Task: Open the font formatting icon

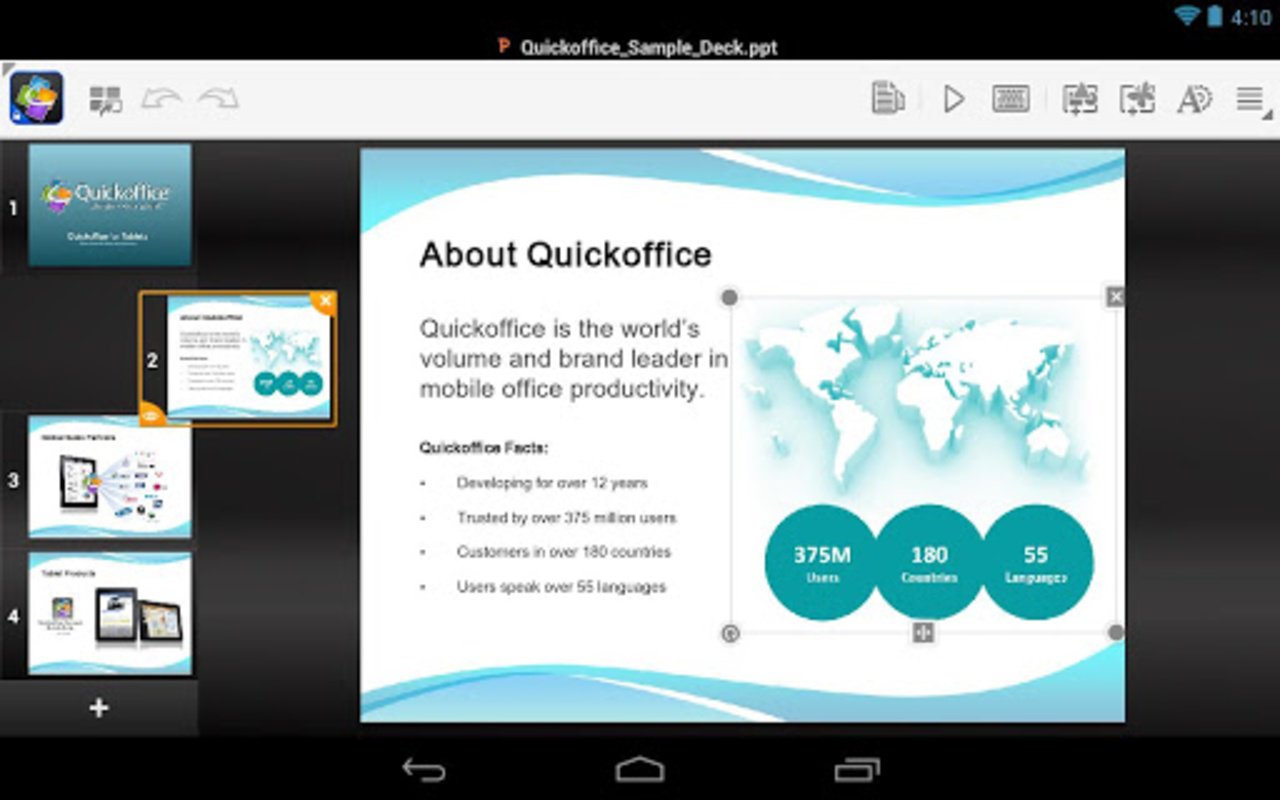Action: pos(1192,98)
